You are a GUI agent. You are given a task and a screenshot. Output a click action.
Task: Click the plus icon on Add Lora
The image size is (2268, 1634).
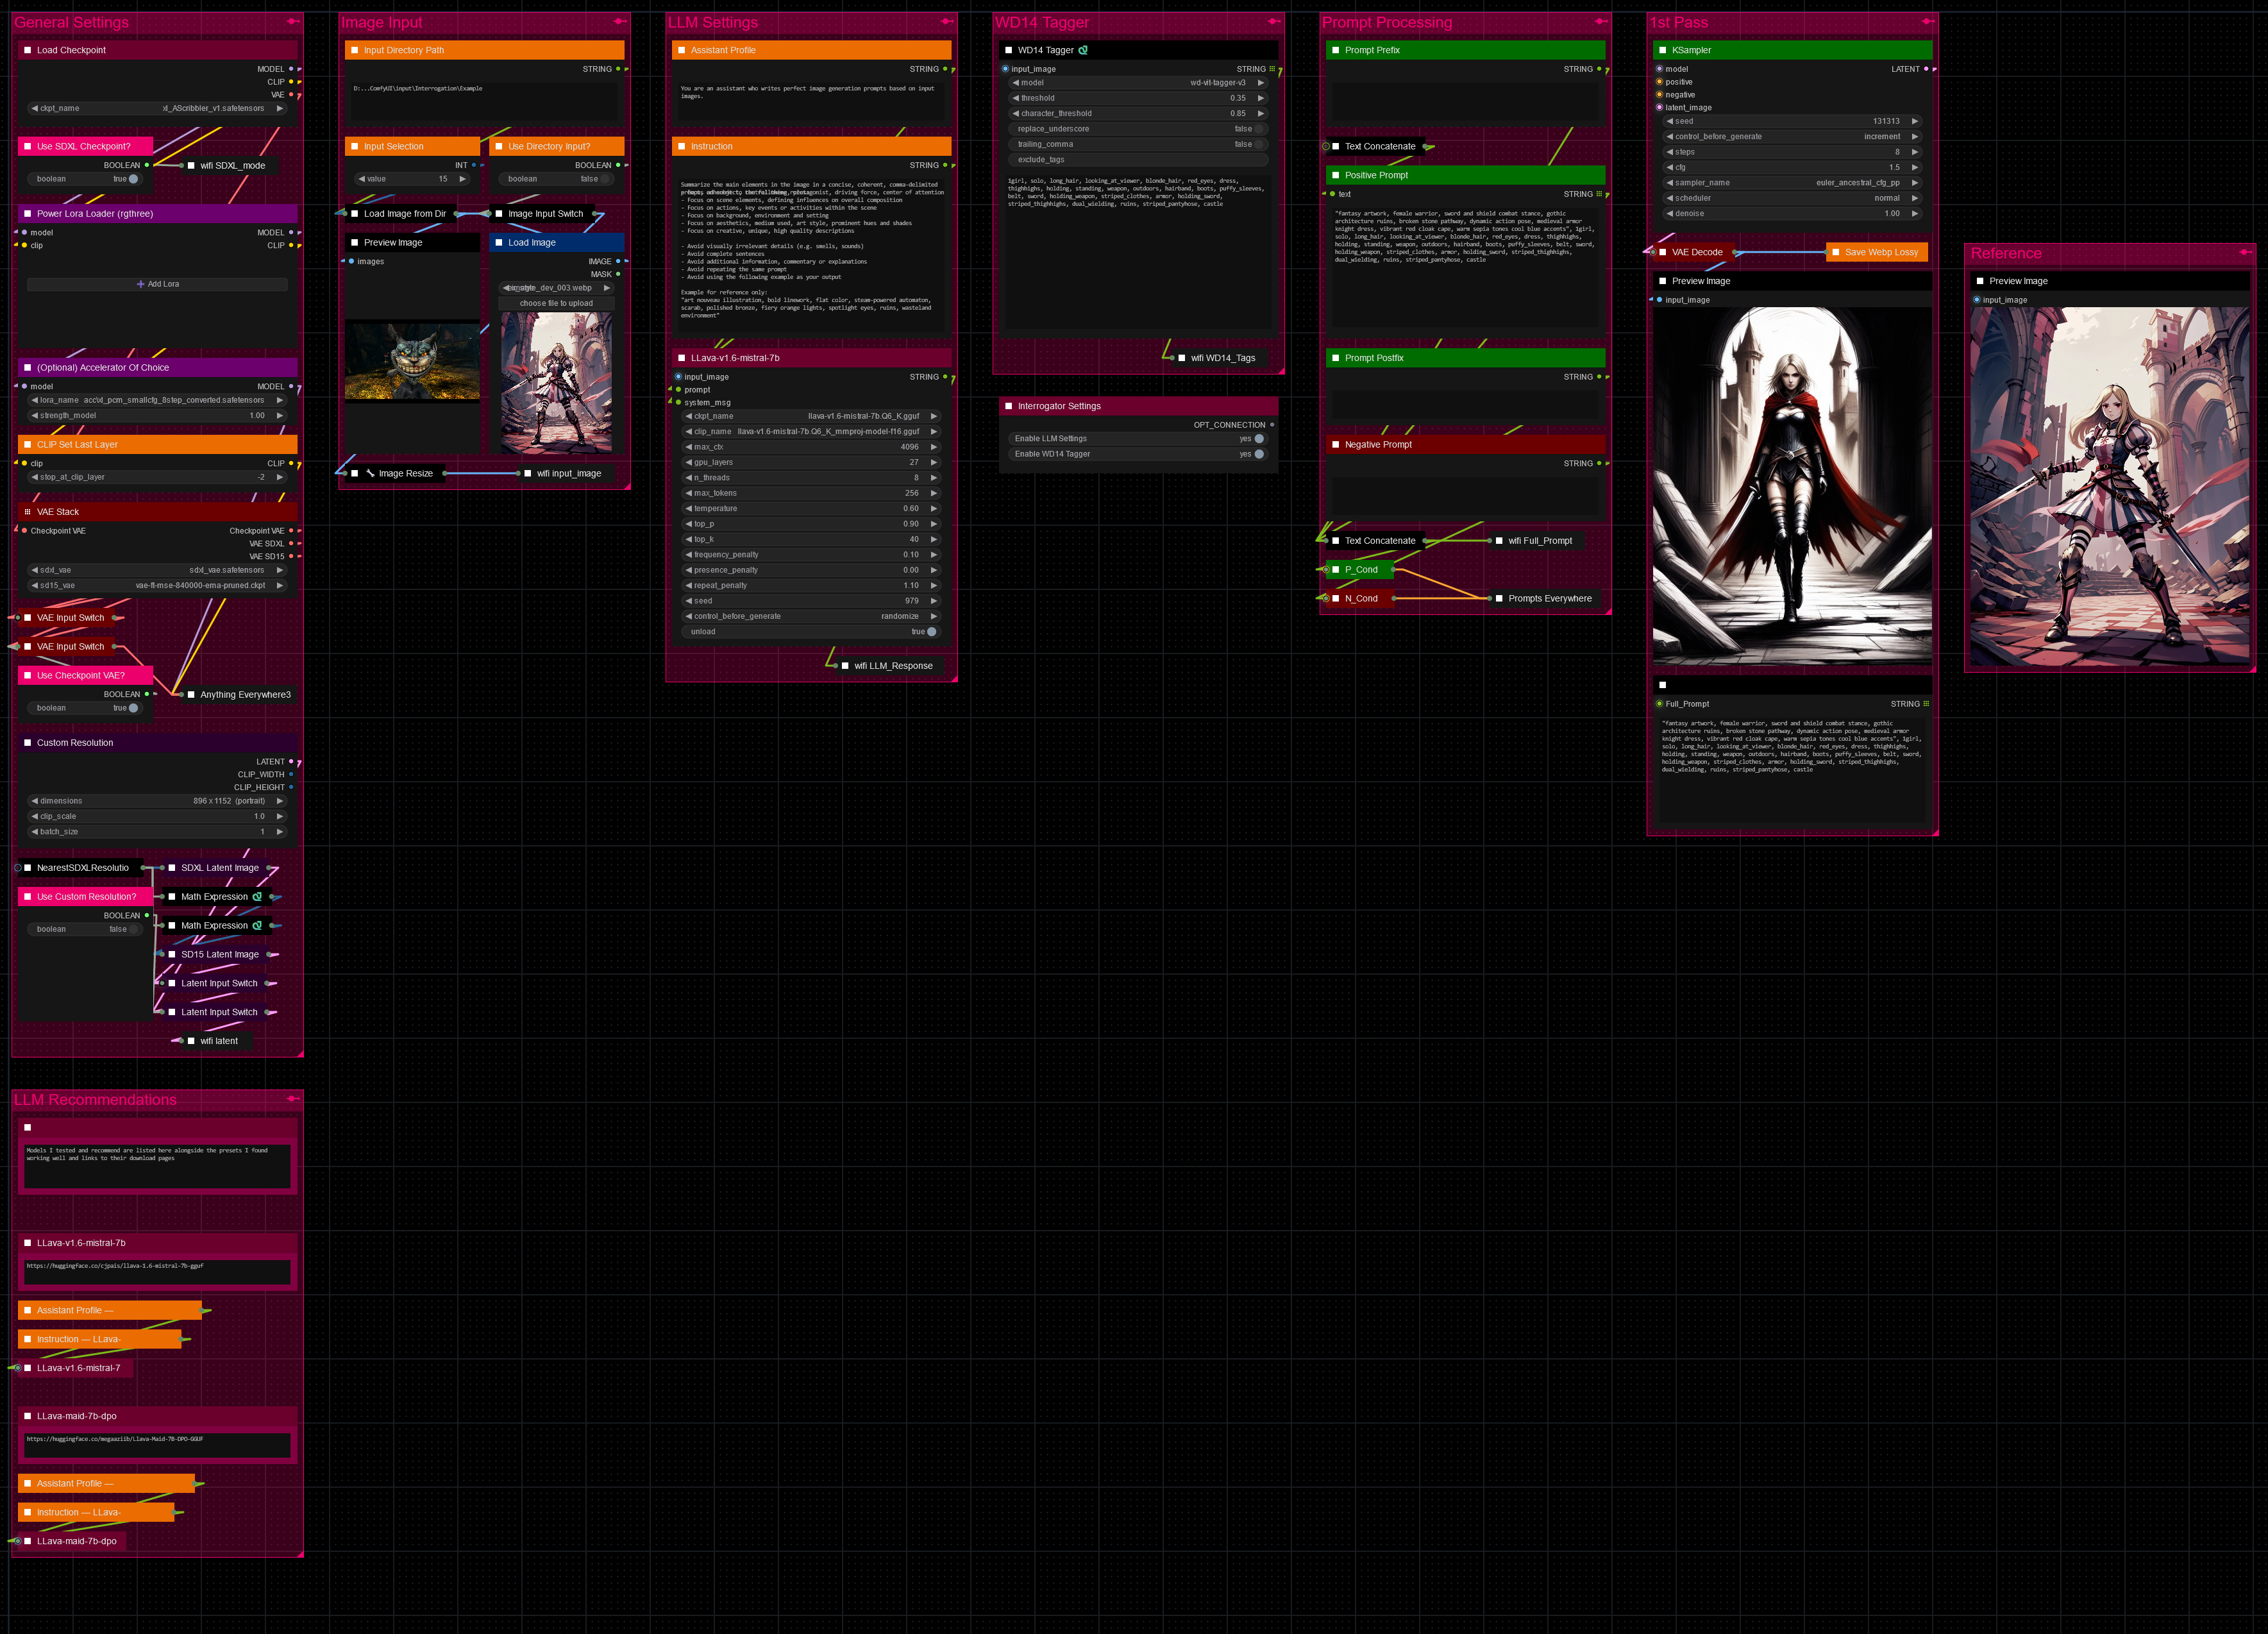141,284
